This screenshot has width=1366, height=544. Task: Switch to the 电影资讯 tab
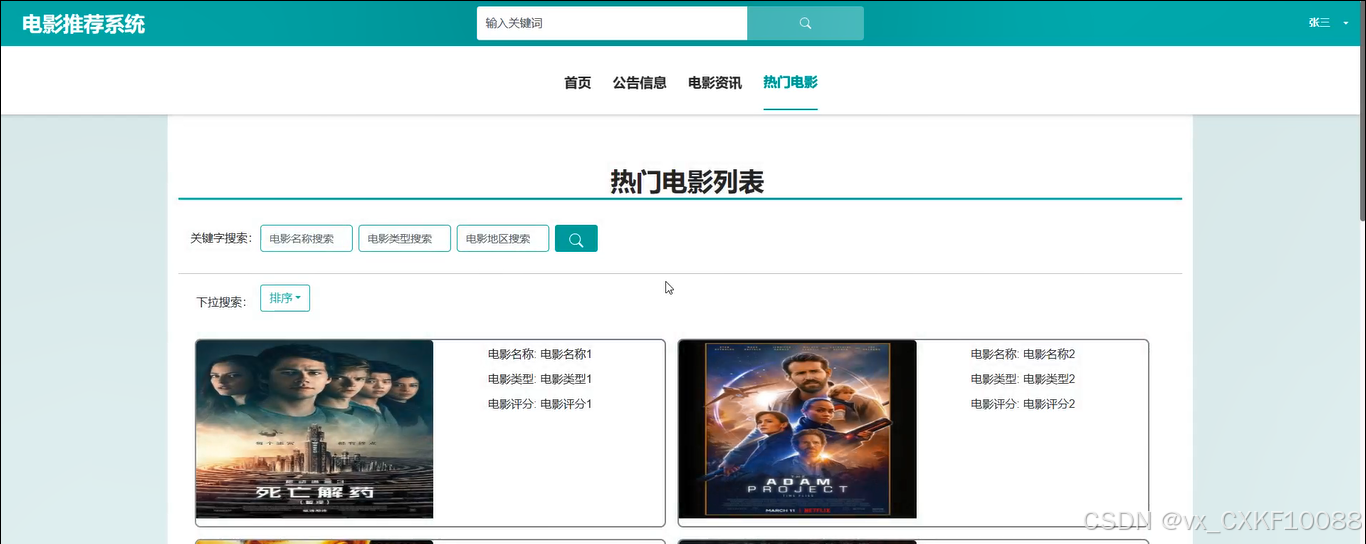[x=715, y=83]
